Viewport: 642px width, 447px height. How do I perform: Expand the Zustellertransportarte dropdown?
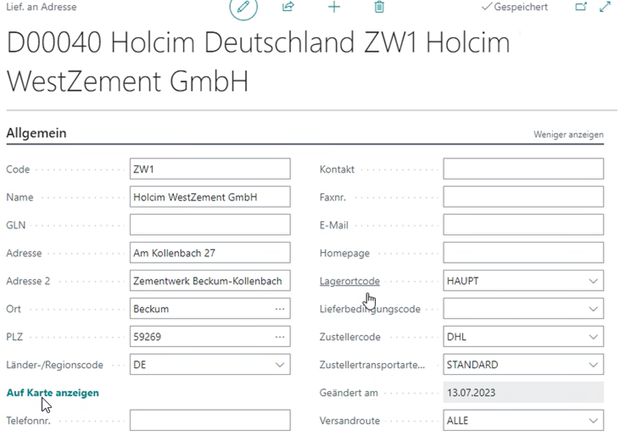[593, 365]
